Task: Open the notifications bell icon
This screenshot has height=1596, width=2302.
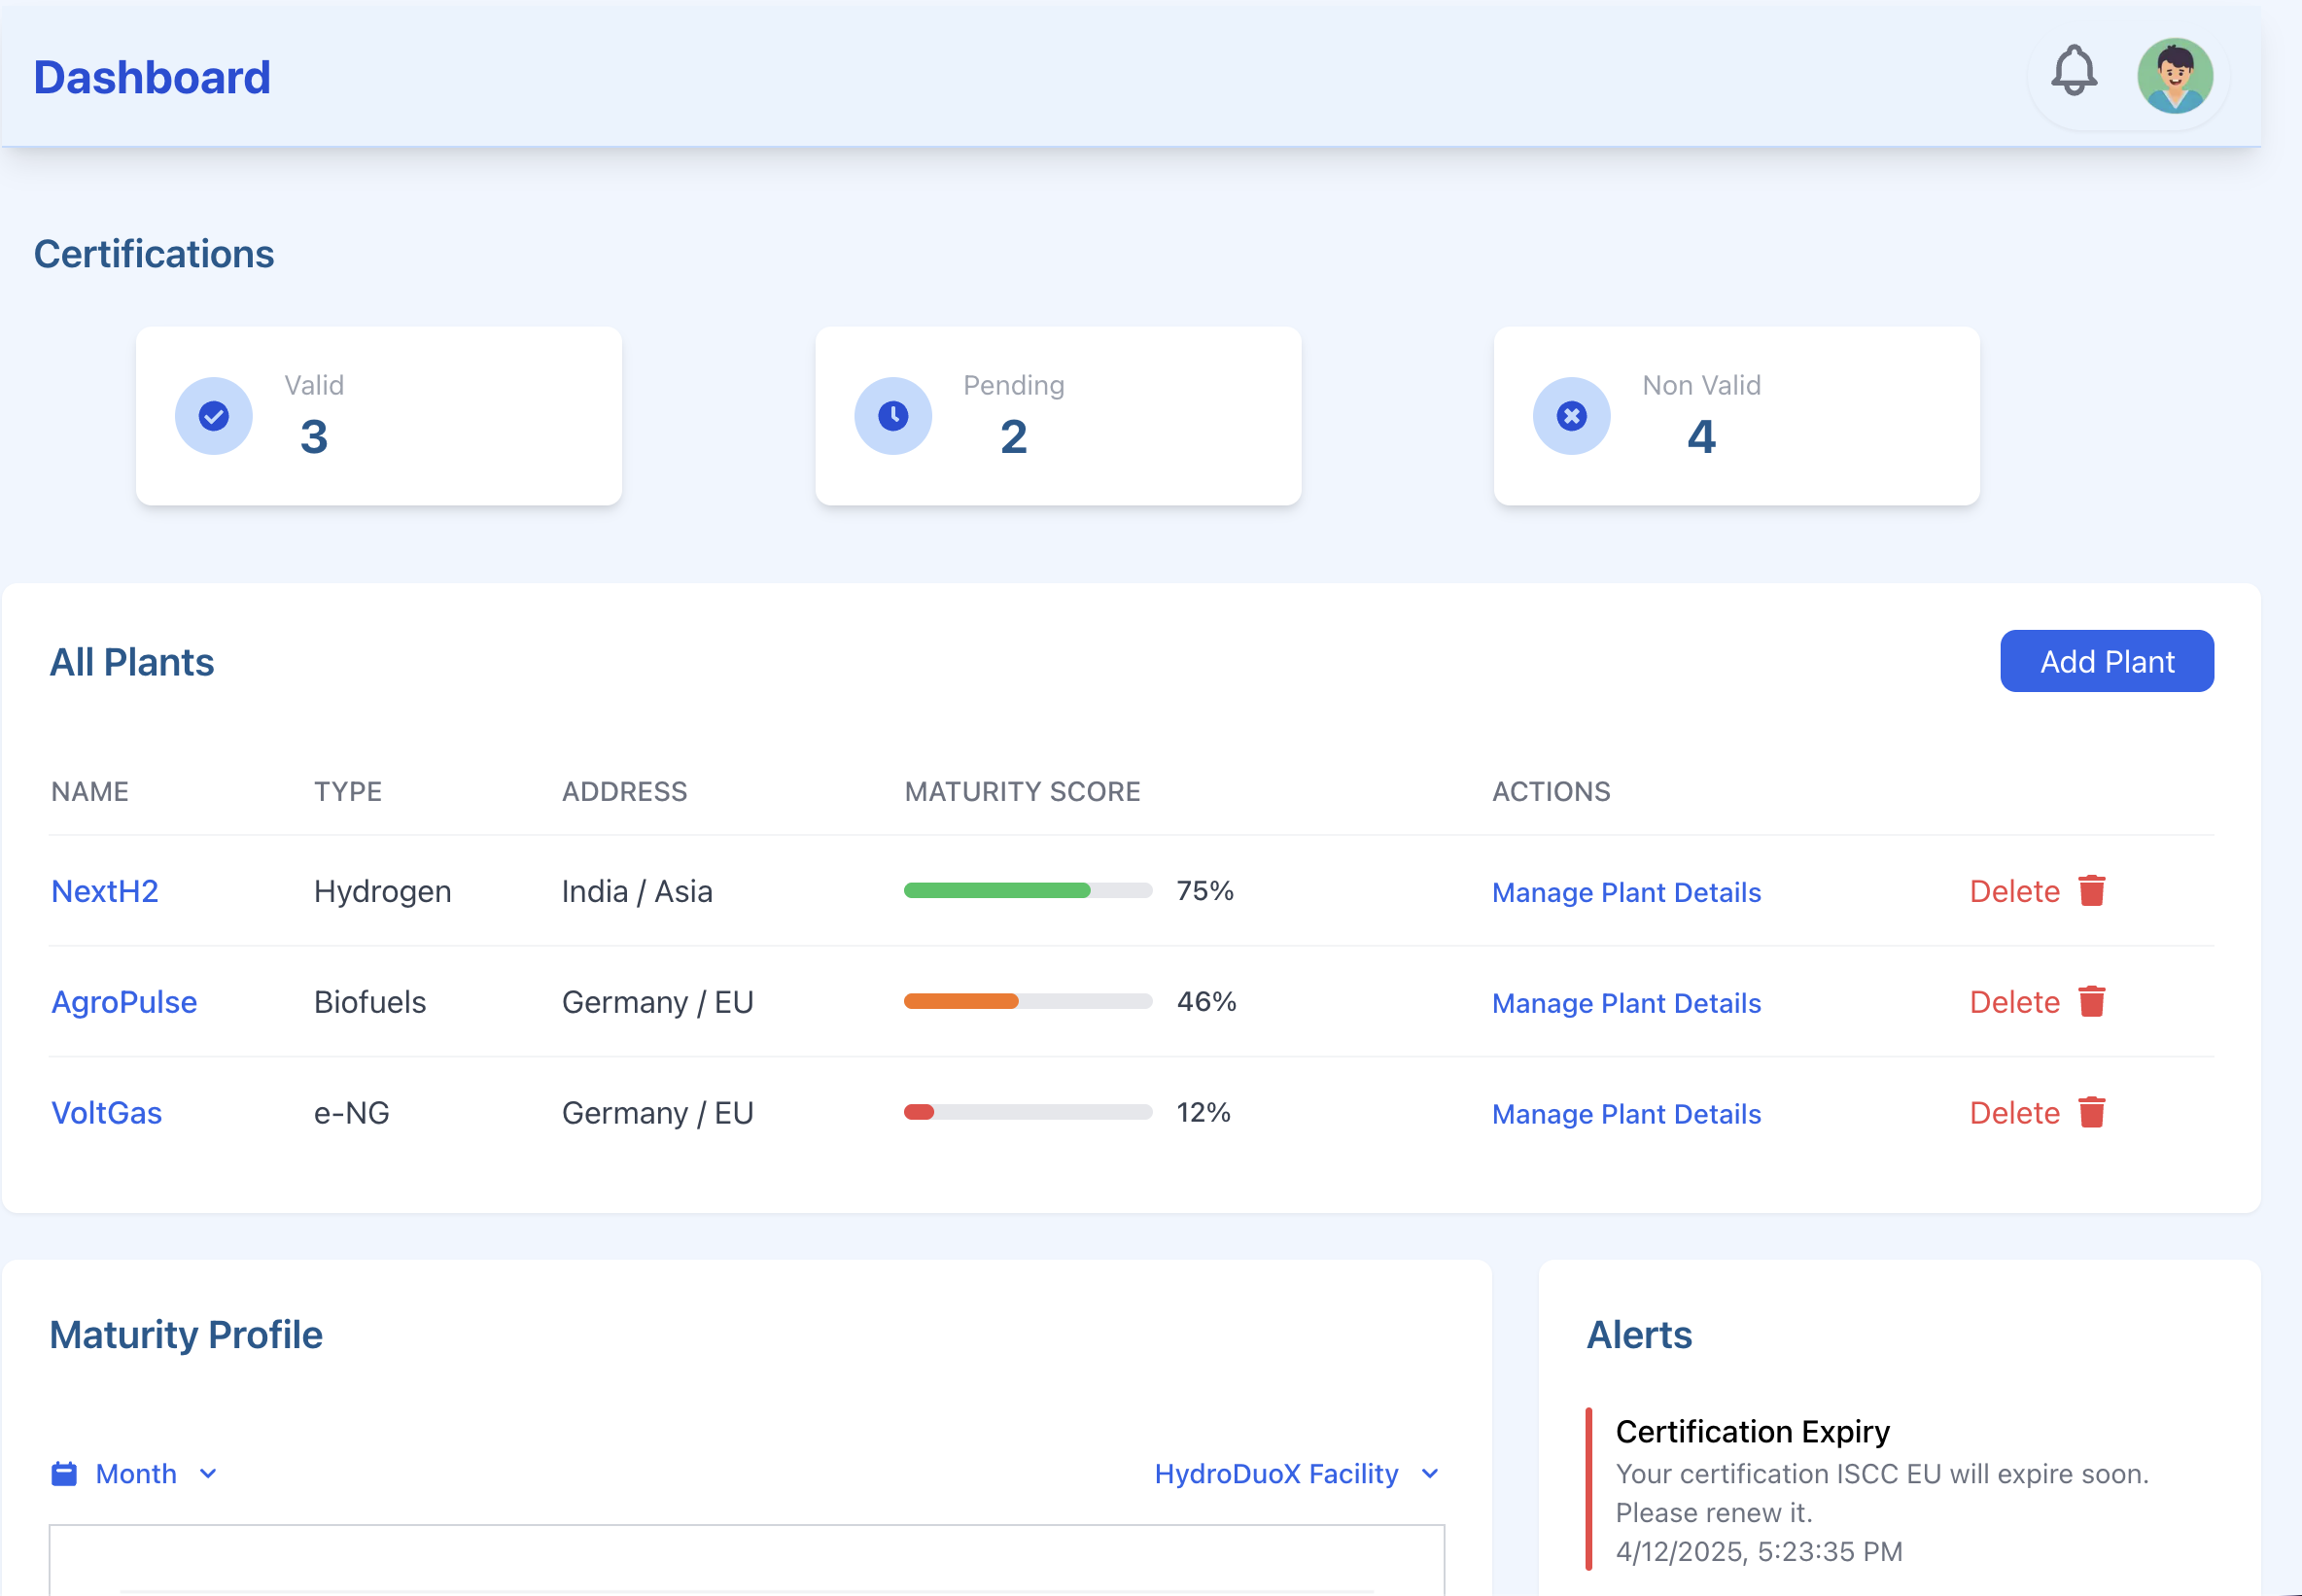Action: tap(2074, 73)
